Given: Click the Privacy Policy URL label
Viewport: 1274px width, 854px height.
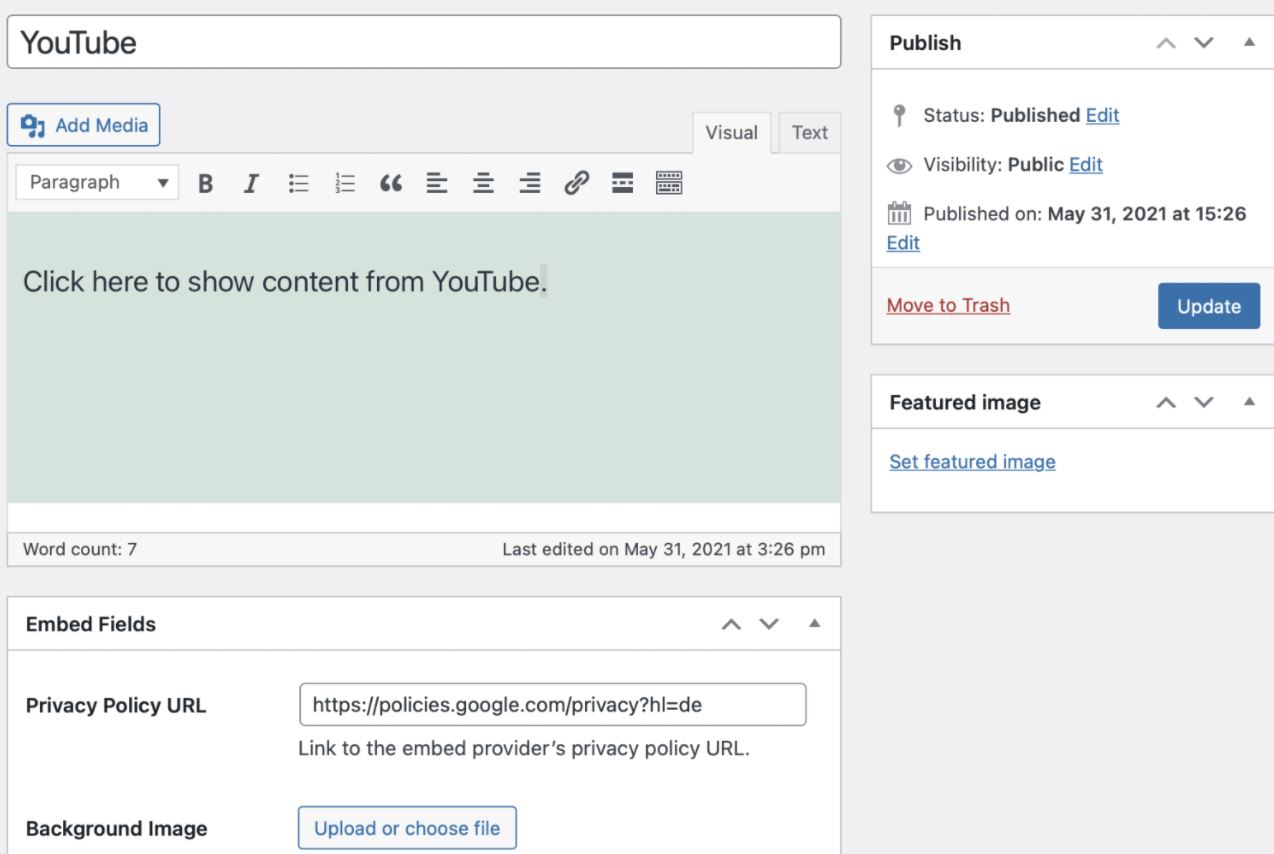Looking at the screenshot, I should [116, 705].
